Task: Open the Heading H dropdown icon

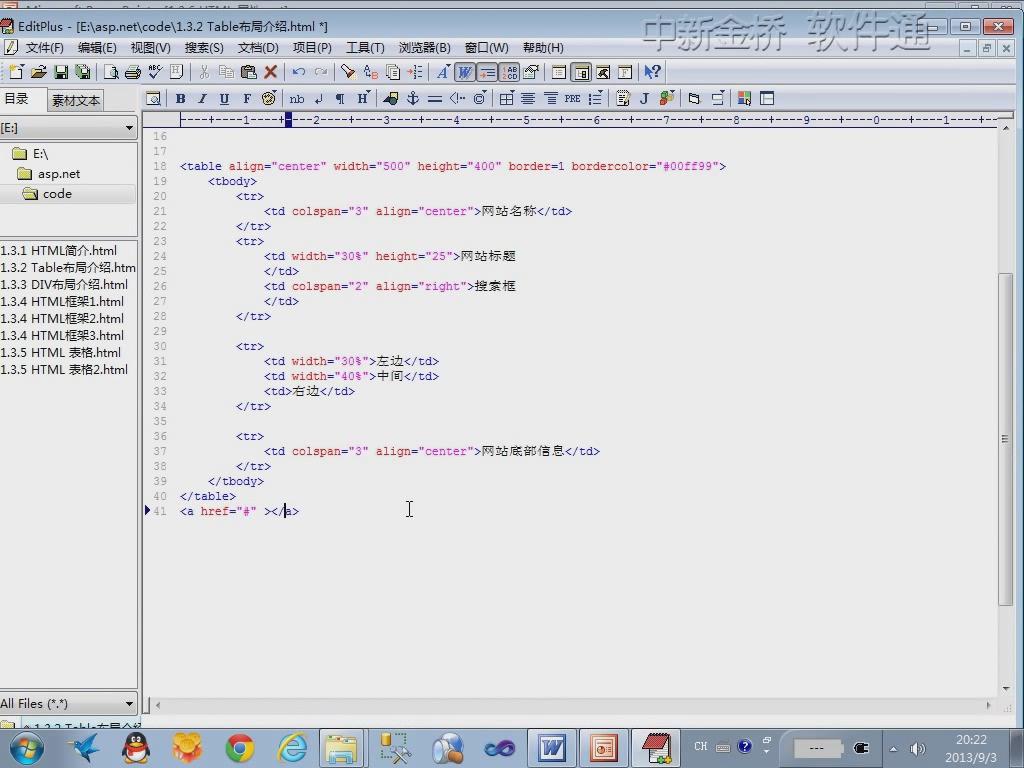Action: click(362, 99)
